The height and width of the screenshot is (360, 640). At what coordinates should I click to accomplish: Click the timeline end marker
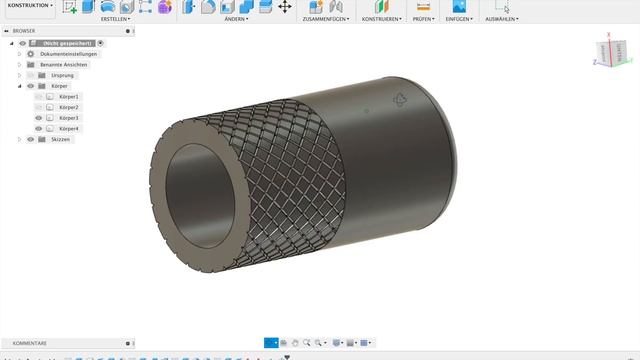click(x=287, y=358)
